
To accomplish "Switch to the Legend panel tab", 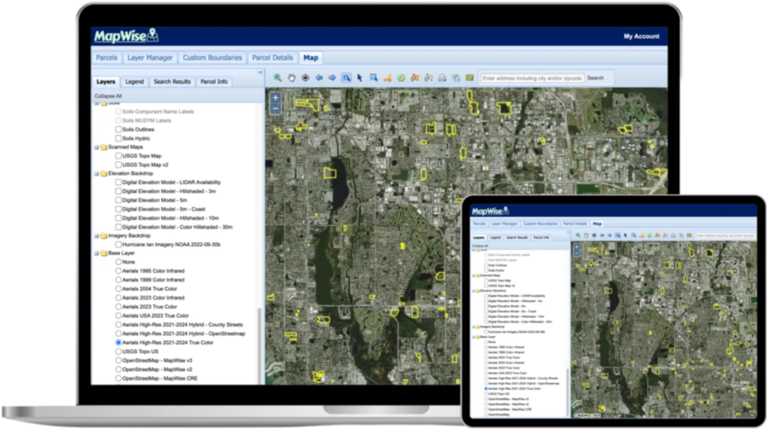I will tap(134, 82).
